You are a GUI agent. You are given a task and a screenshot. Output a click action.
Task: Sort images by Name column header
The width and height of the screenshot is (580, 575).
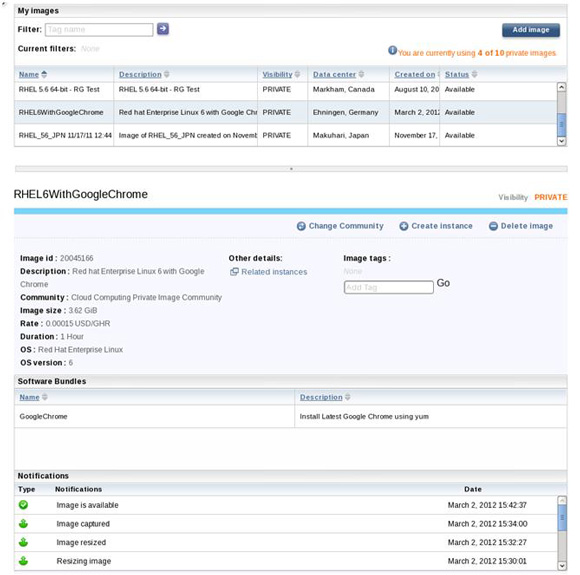[29, 74]
